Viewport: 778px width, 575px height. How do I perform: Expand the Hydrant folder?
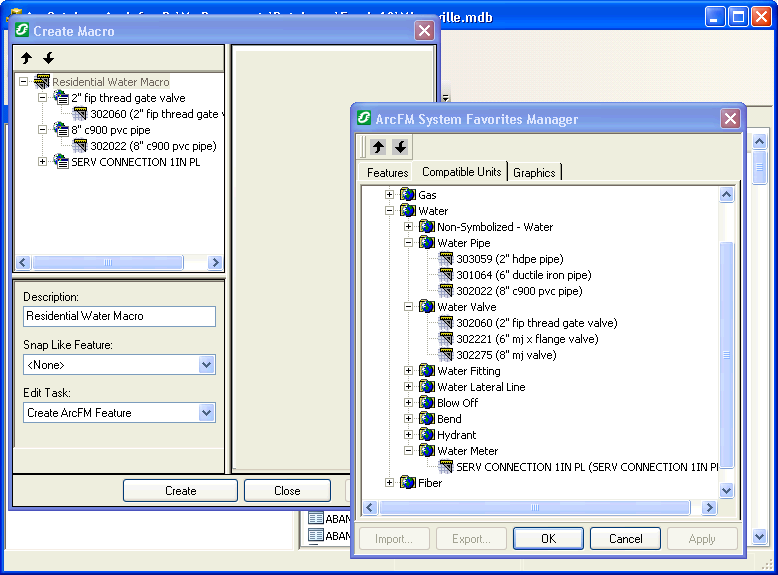point(408,435)
